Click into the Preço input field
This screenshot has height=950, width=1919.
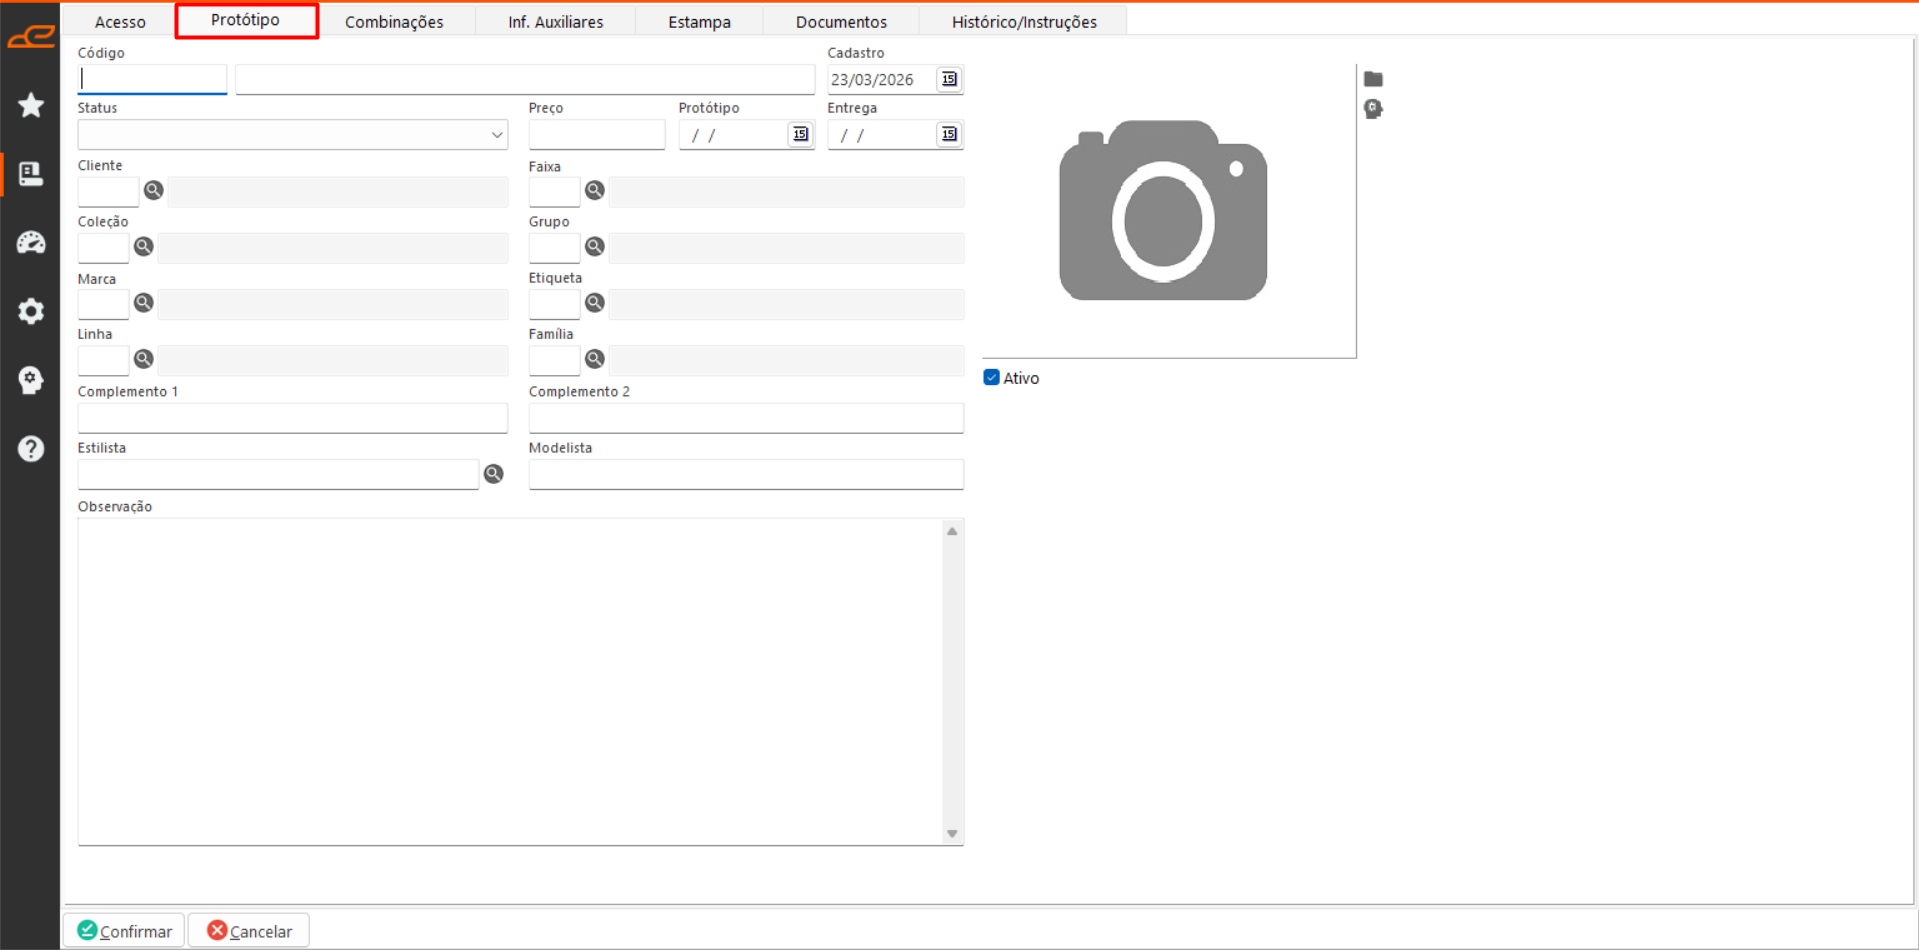click(596, 135)
